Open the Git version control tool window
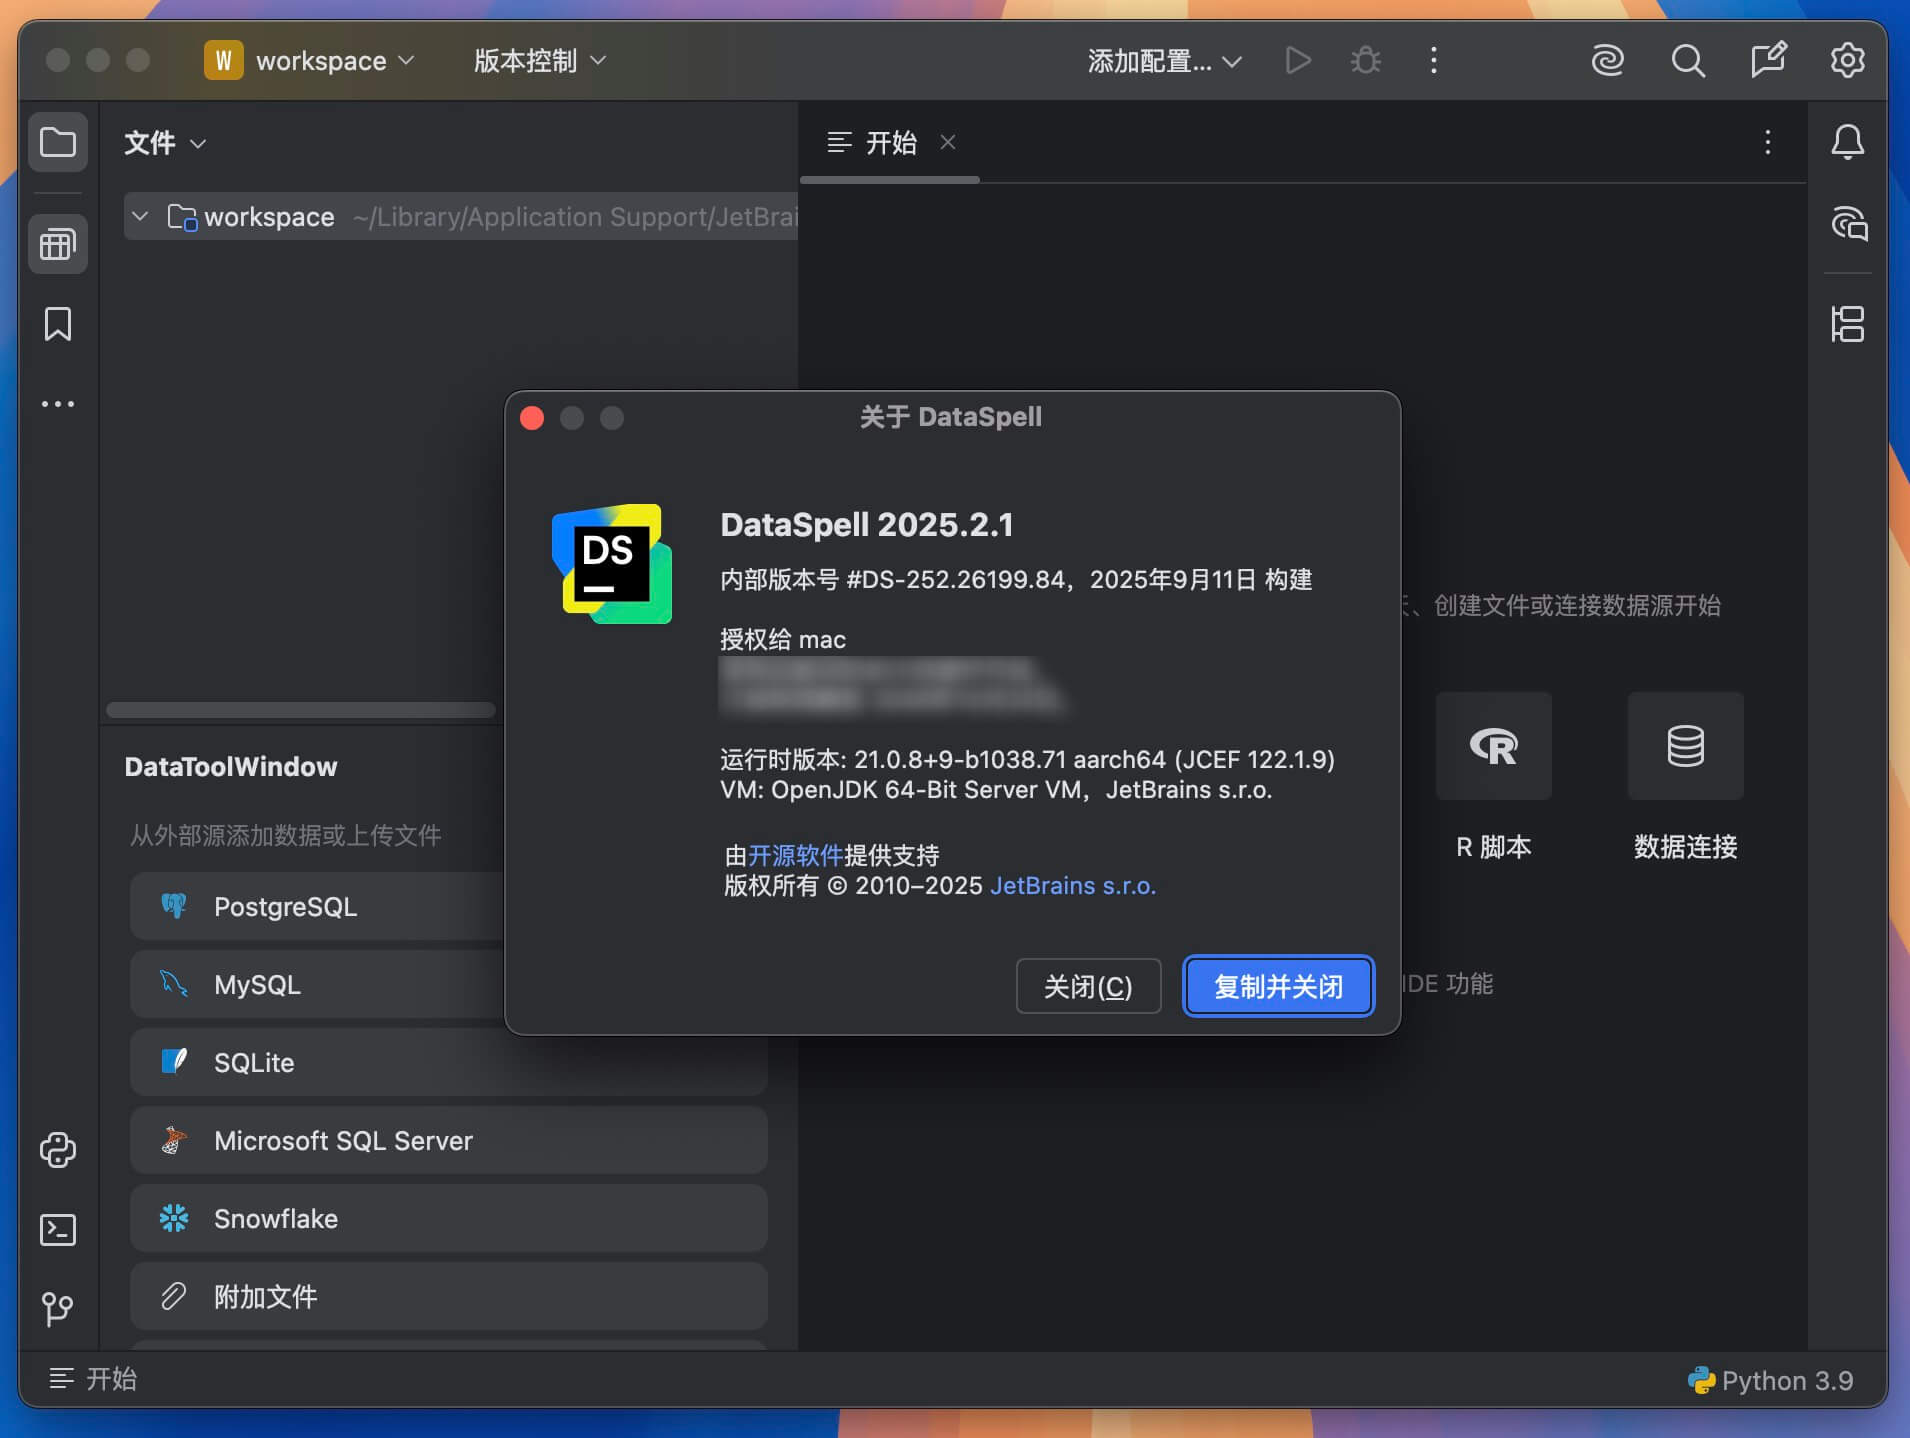Image resolution: width=1910 pixels, height=1438 pixels. click(x=57, y=1308)
